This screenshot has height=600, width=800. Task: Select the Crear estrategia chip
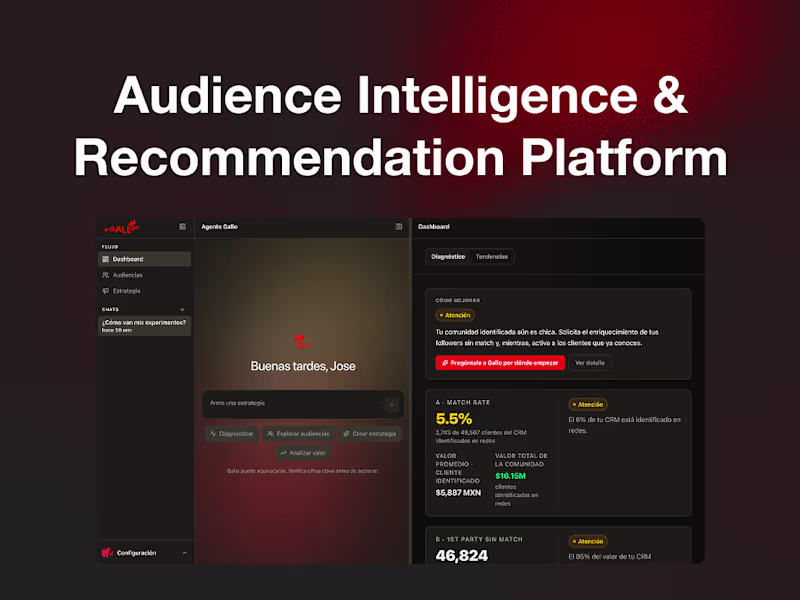(370, 434)
